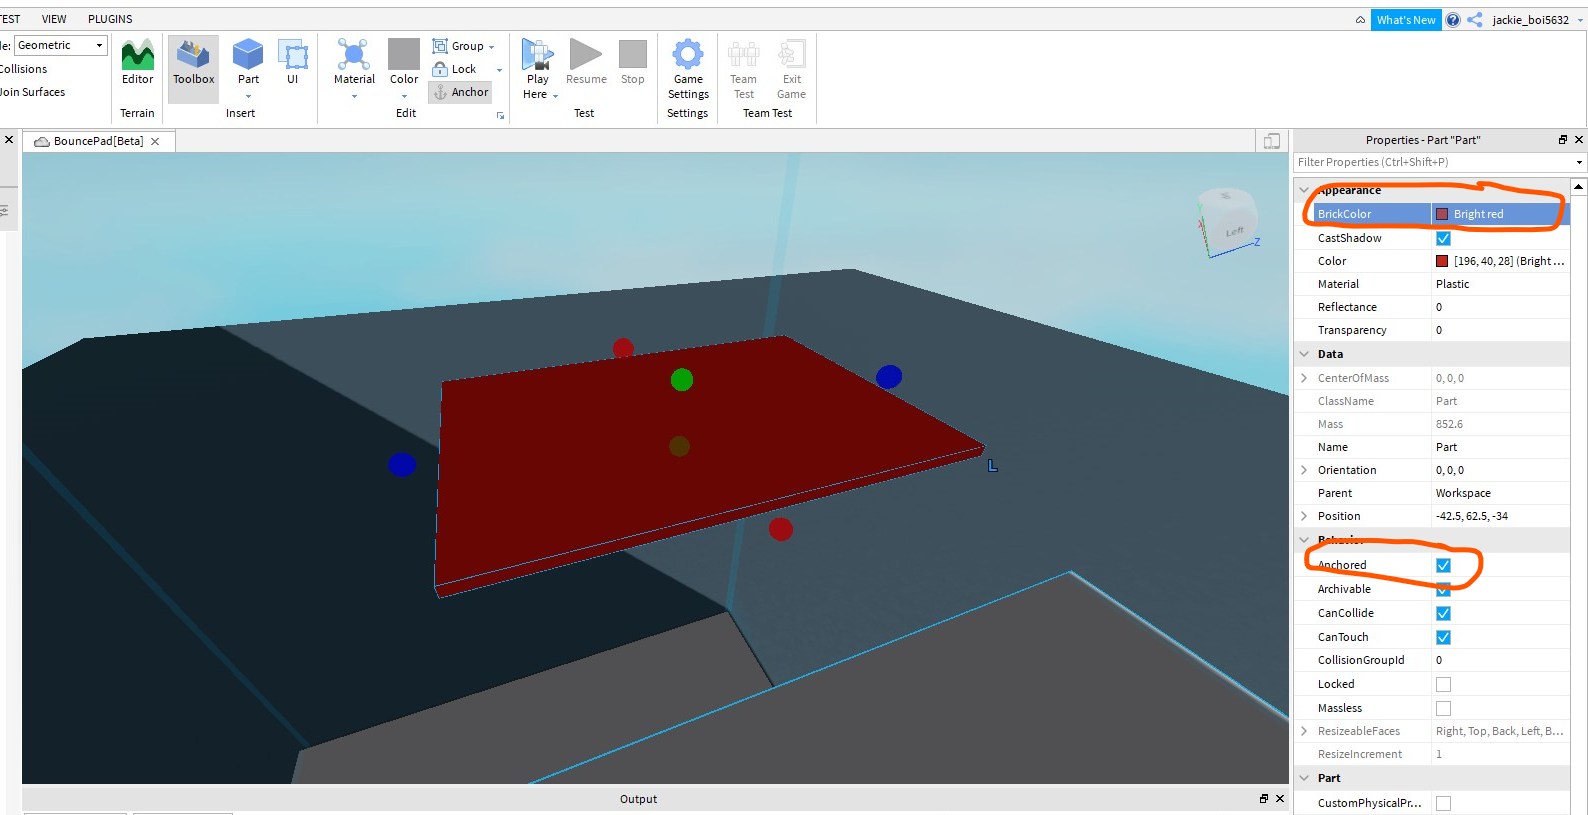
Task: Expand the CenterOfMass property
Action: [1304, 378]
